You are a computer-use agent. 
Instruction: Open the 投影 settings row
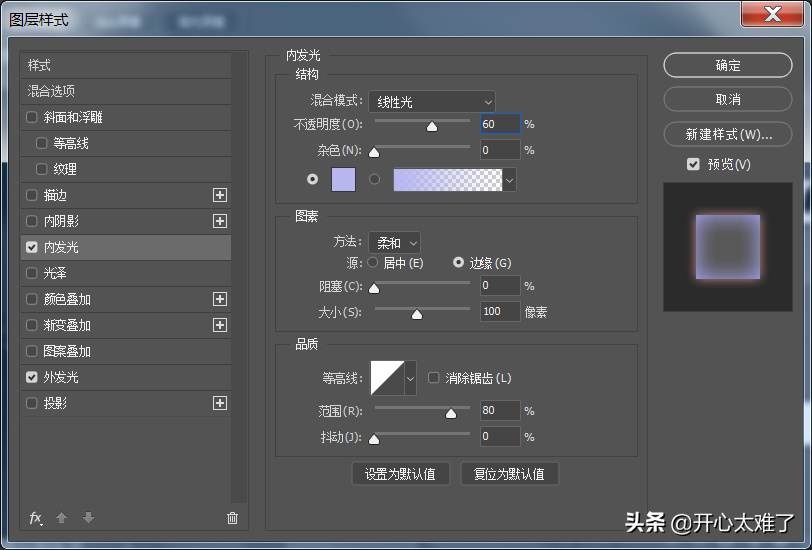click(x=126, y=403)
